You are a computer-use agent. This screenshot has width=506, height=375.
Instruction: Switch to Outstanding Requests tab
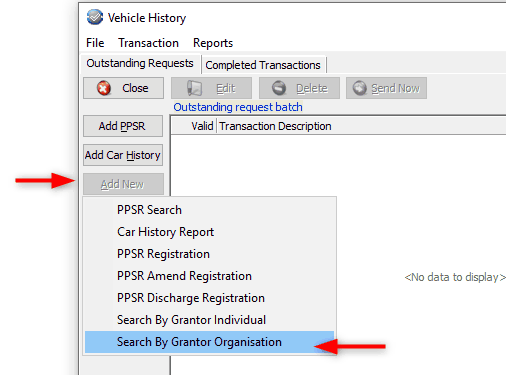pyautogui.click(x=140, y=63)
